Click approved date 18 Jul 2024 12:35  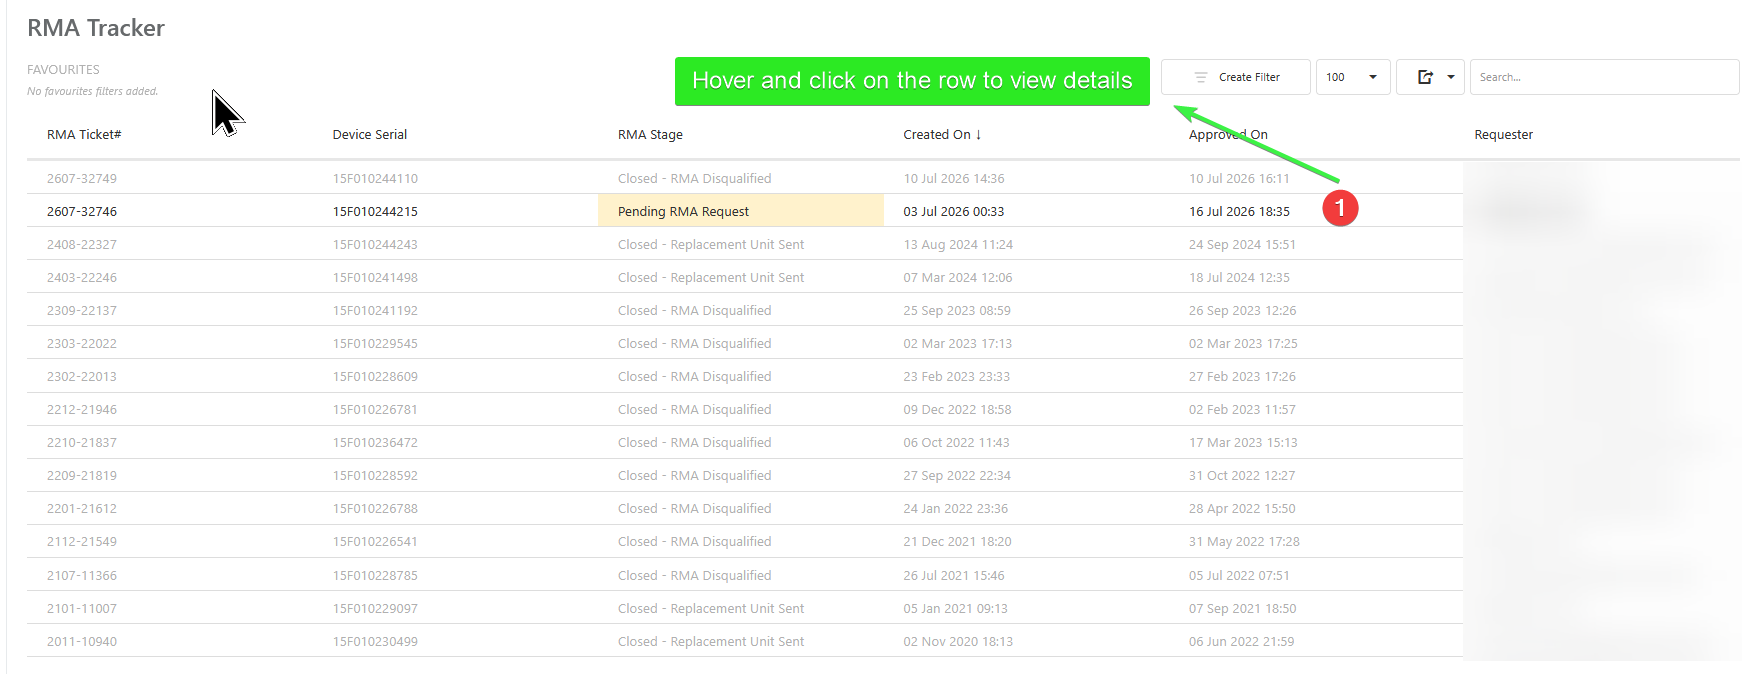pyautogui.click(x=1239, y=277)
